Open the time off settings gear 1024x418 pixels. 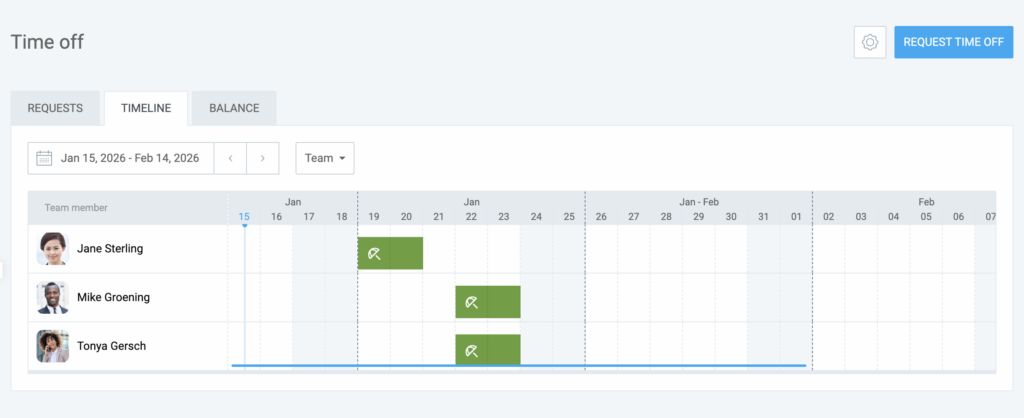coord(870,42)
